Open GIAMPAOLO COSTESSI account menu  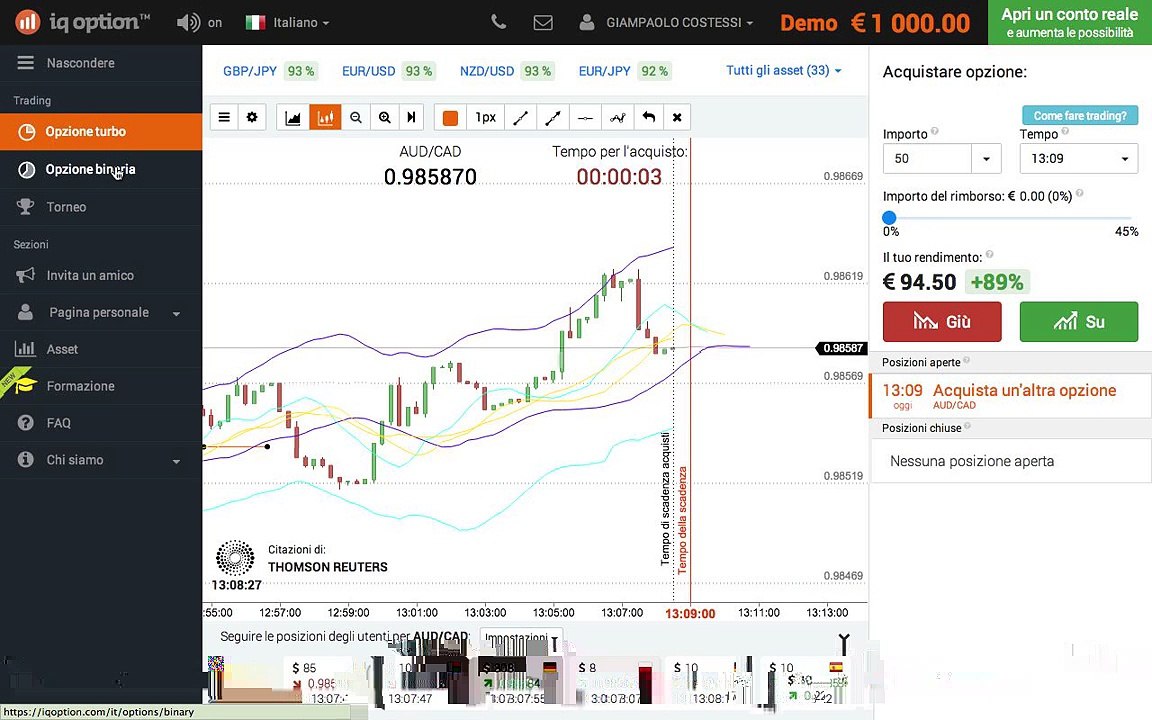(x=666, y=23)
